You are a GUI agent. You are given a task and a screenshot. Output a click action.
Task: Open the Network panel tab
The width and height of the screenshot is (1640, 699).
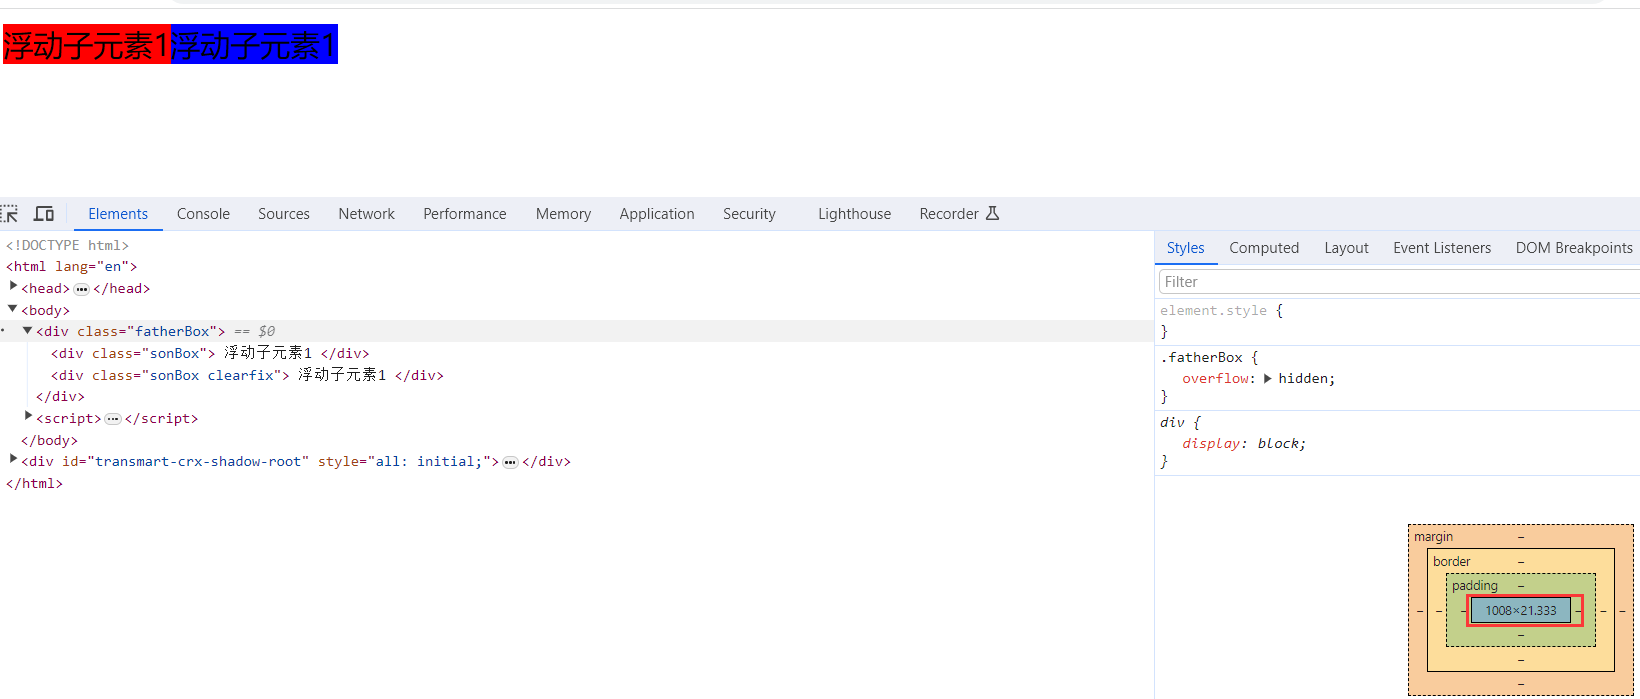pos(366,214)
